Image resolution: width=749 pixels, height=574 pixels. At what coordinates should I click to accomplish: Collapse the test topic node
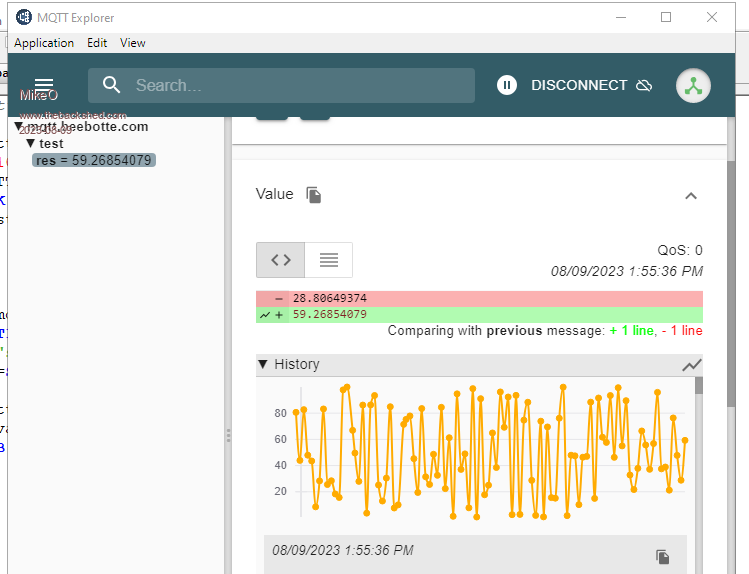click(x=31, y=144)
